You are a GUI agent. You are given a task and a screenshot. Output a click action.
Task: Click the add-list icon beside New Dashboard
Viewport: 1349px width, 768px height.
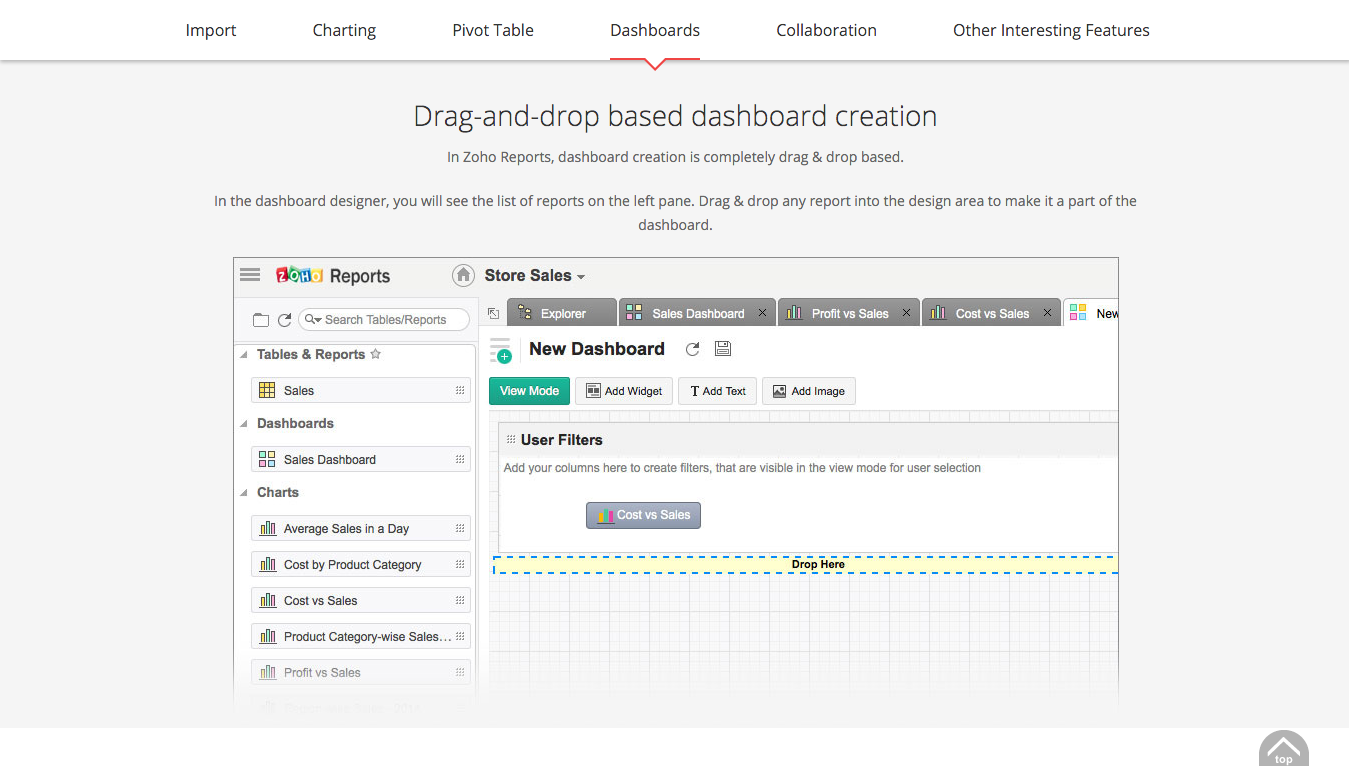coord(500,350)
